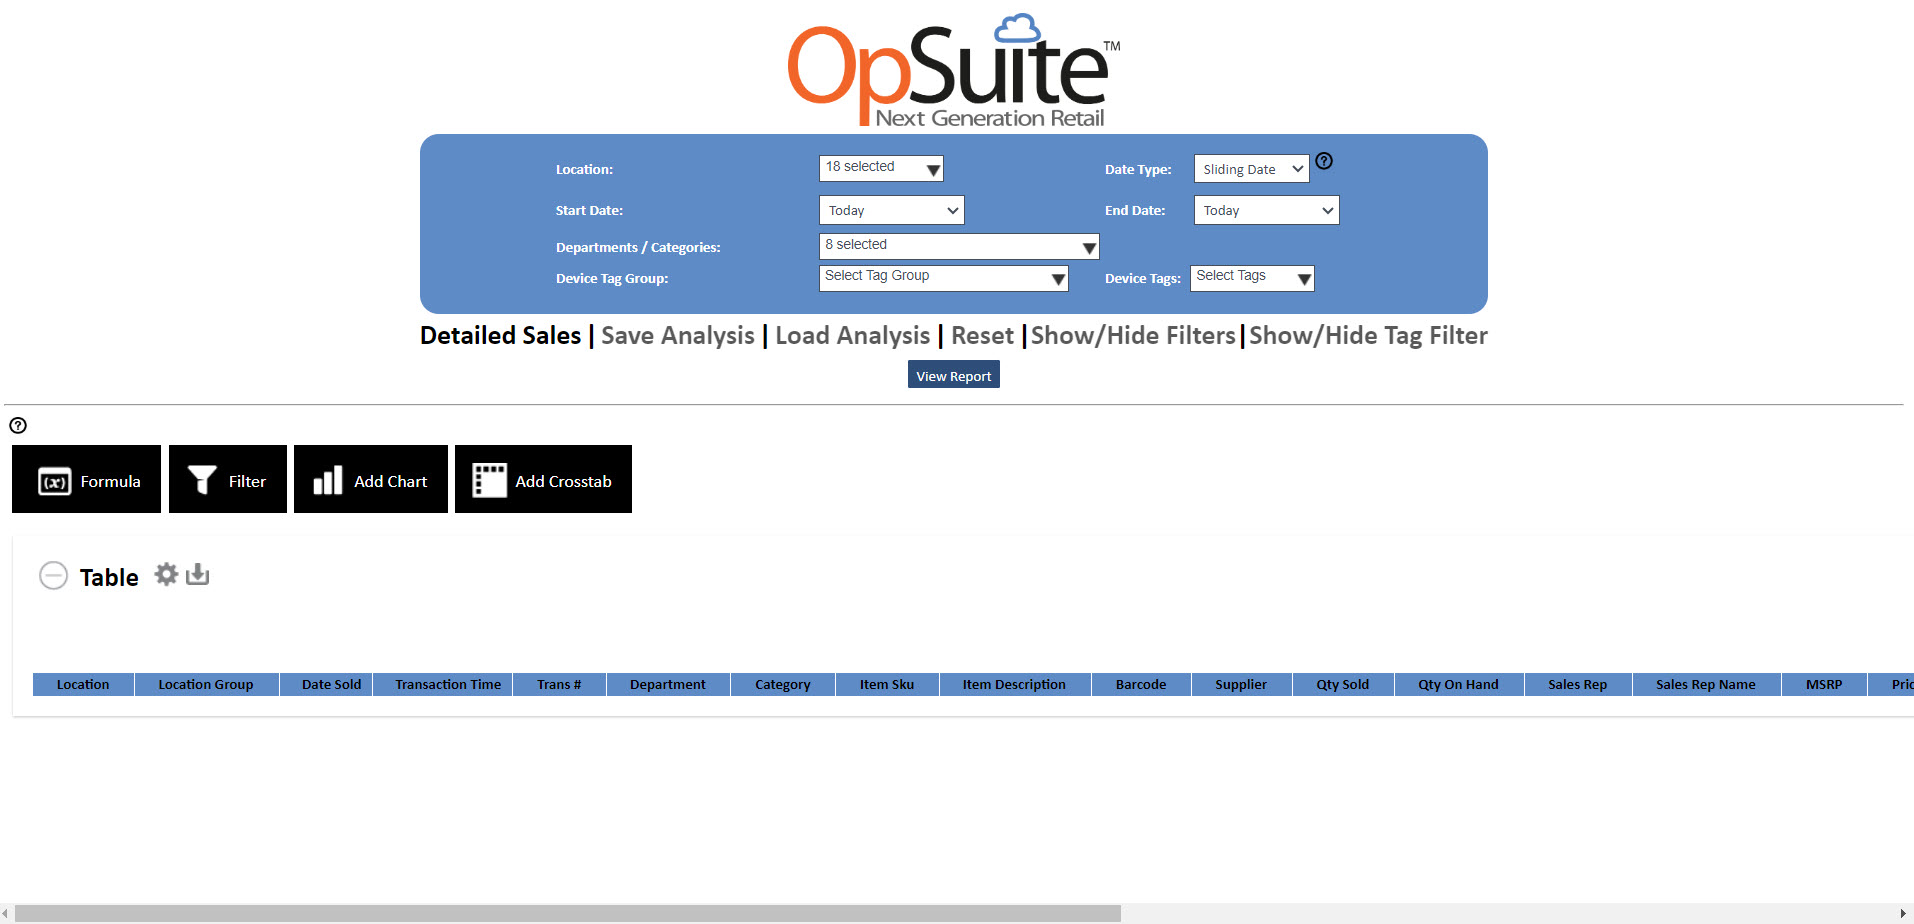Open Table settings gear icon
The image size is (1914, 924).
click(x=166, y=574)
